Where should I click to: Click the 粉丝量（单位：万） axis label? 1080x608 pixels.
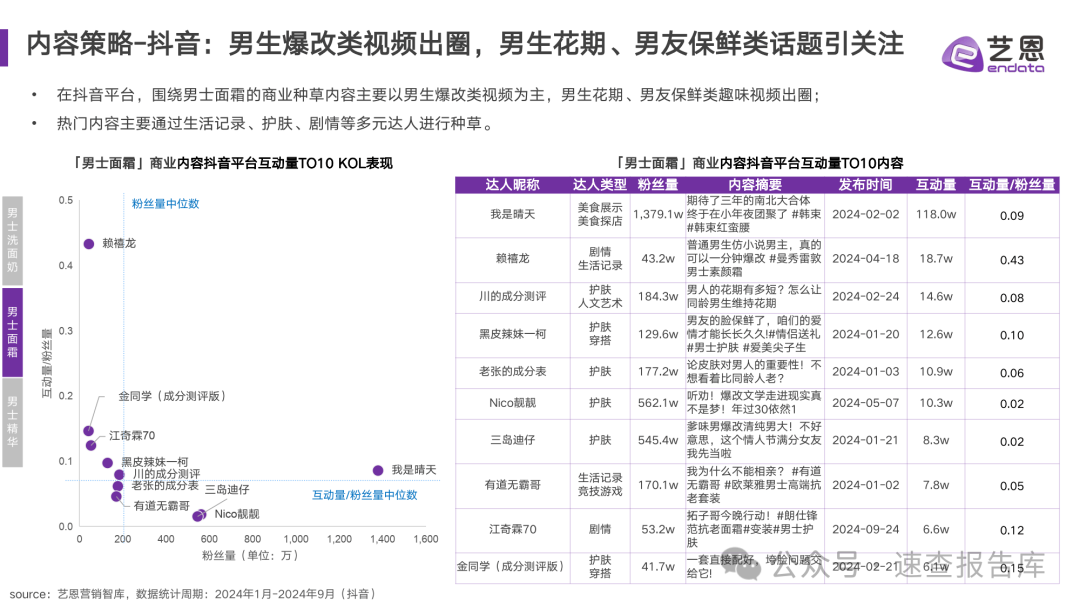click(250, 555)
